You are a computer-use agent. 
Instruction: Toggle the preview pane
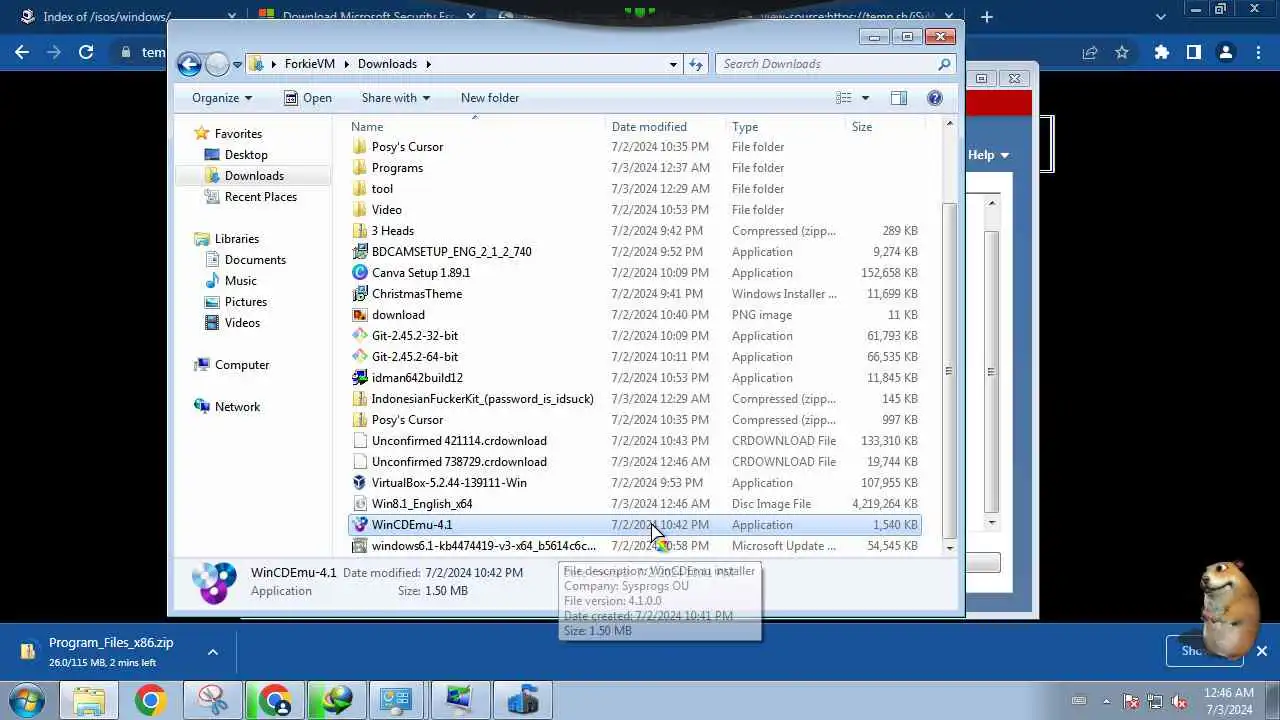pyautogui.click(x=899, y=98)
